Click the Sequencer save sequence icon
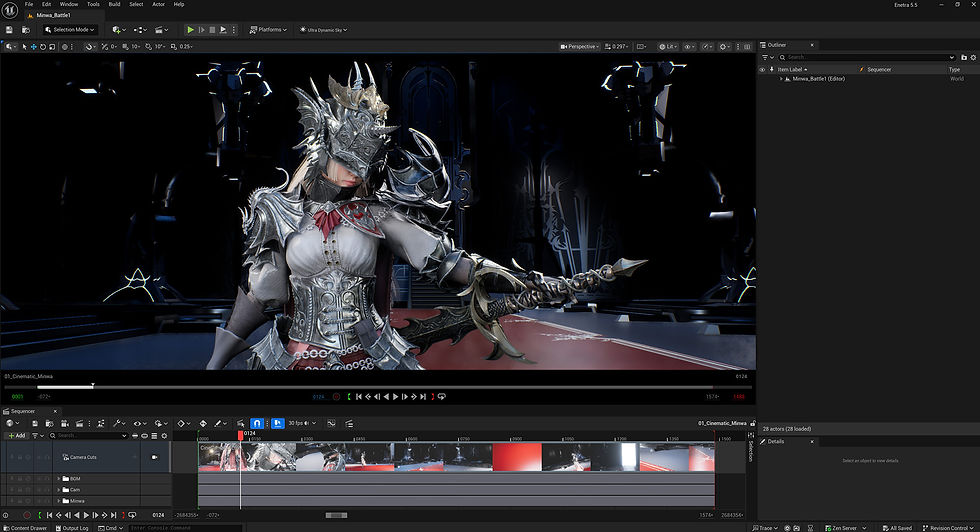Screen dimensions: 980x532 [x=35, y=423]
